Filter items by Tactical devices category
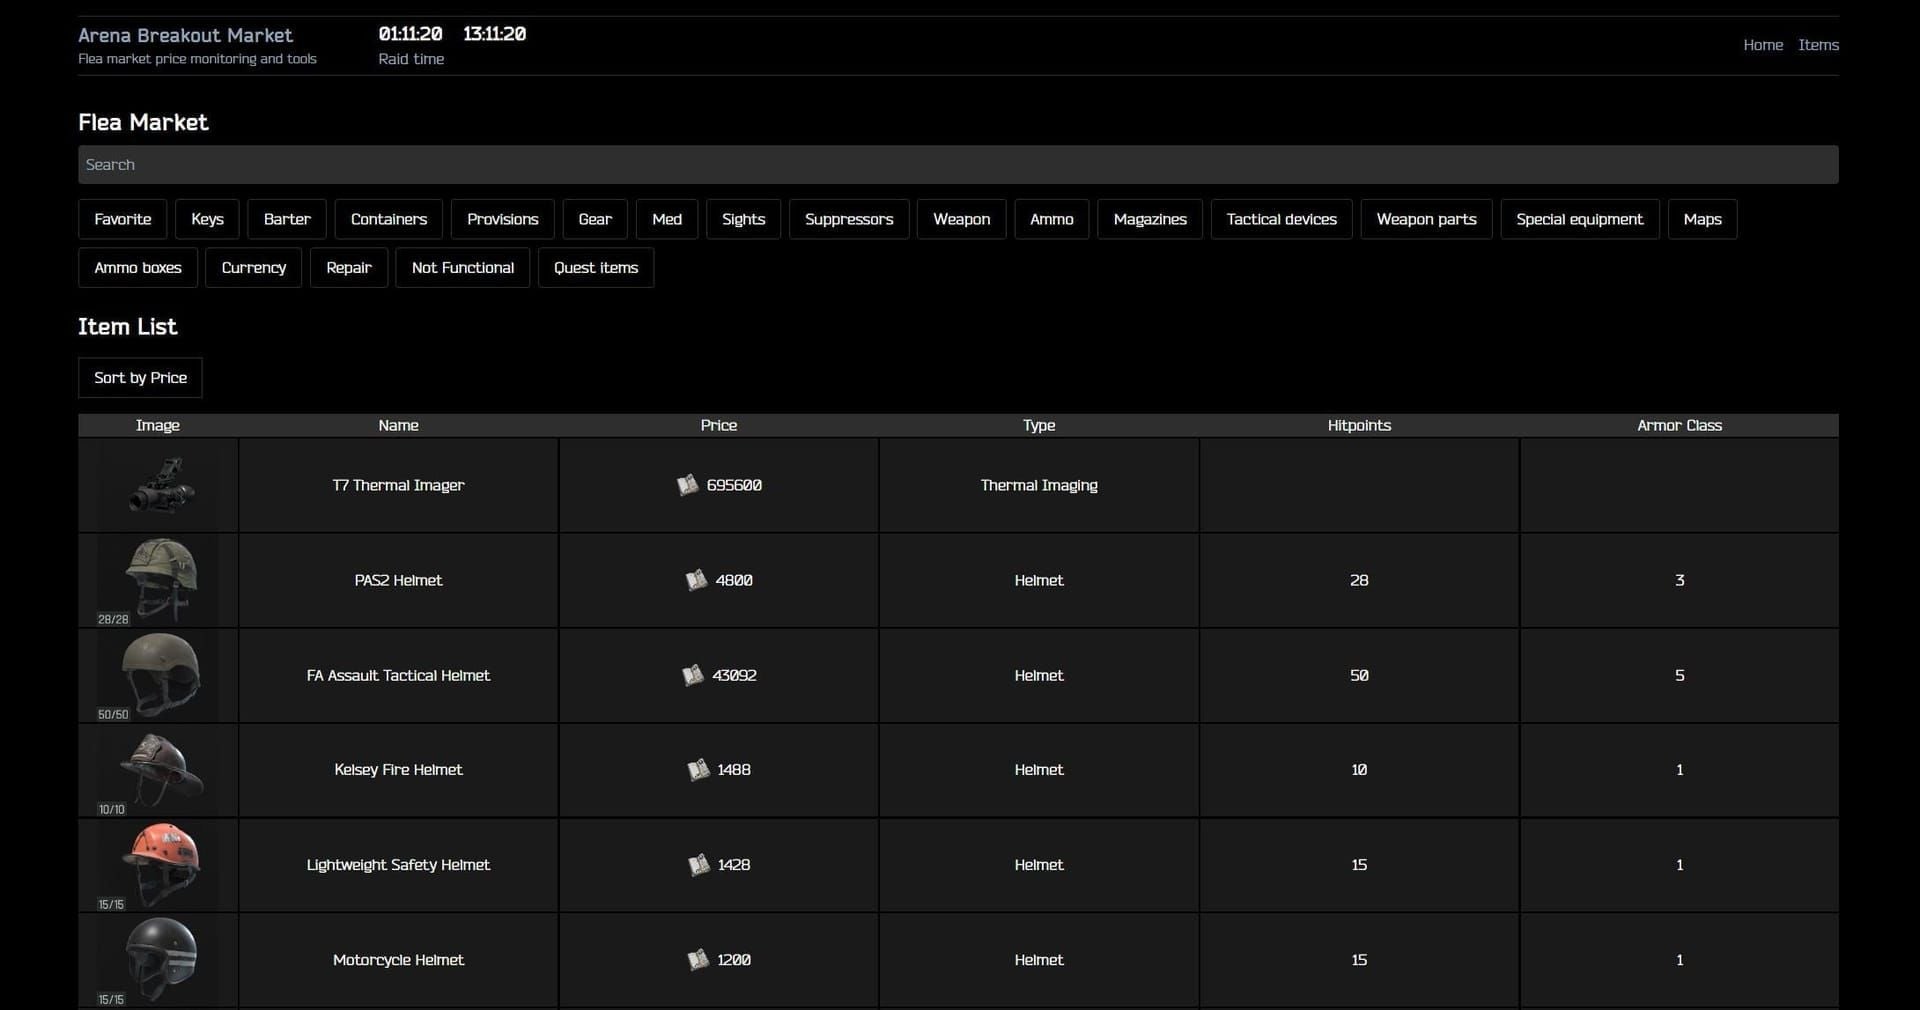 pyautogui.click(x=1281, y=219)
